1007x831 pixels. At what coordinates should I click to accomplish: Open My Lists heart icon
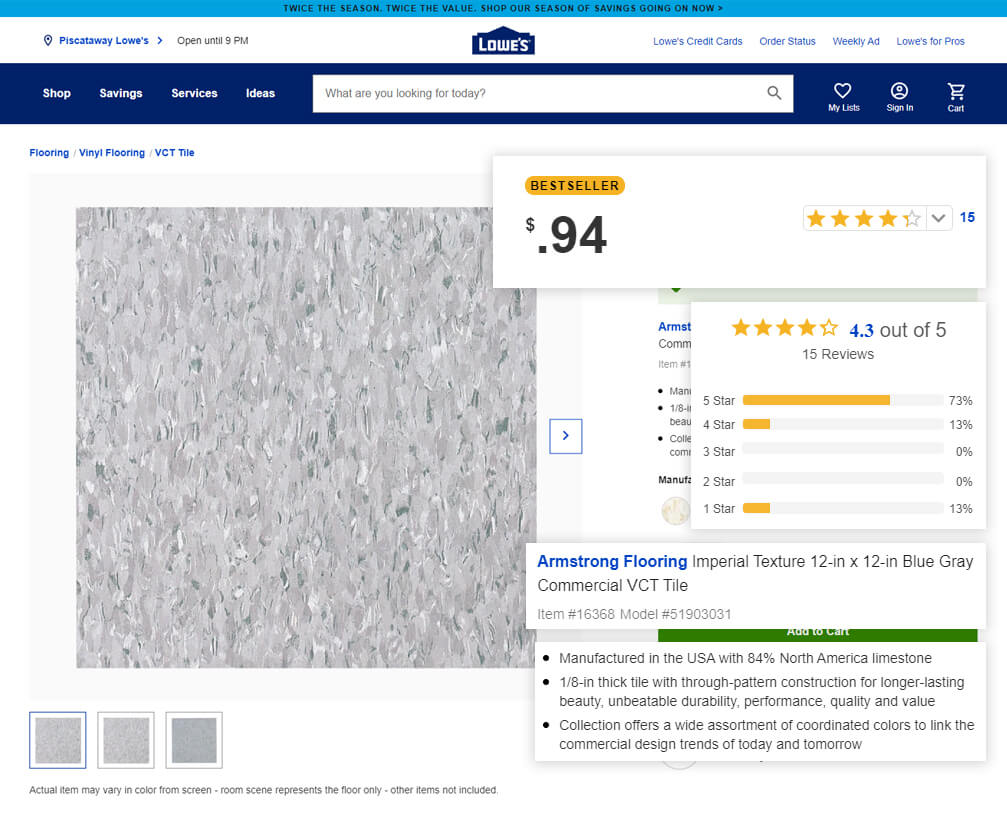843,91
